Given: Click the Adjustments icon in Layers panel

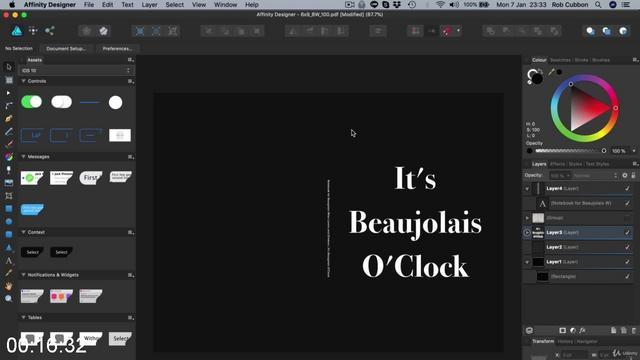Looking at the screenshot, I should [573, 330].
